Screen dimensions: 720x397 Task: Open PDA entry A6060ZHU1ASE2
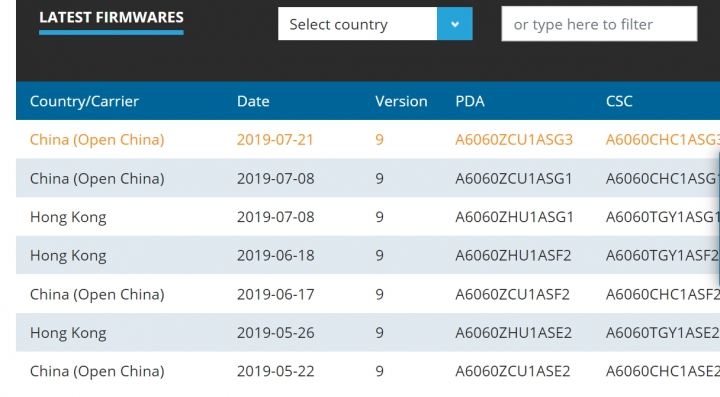coord(513,332)
